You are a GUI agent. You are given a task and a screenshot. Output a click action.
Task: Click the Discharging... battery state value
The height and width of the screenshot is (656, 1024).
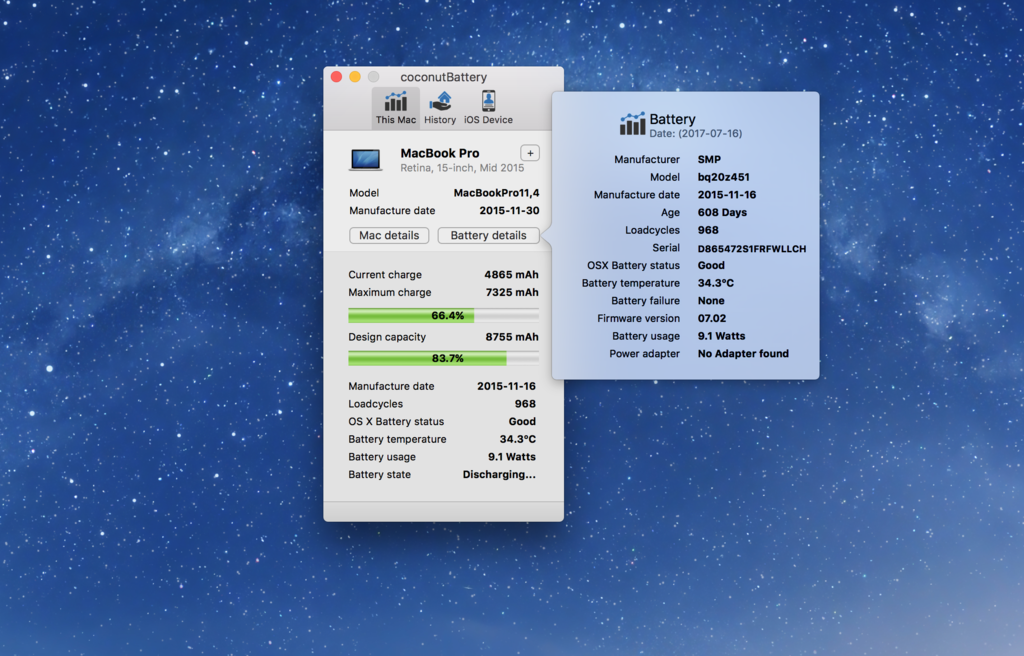tap(499, 474)
